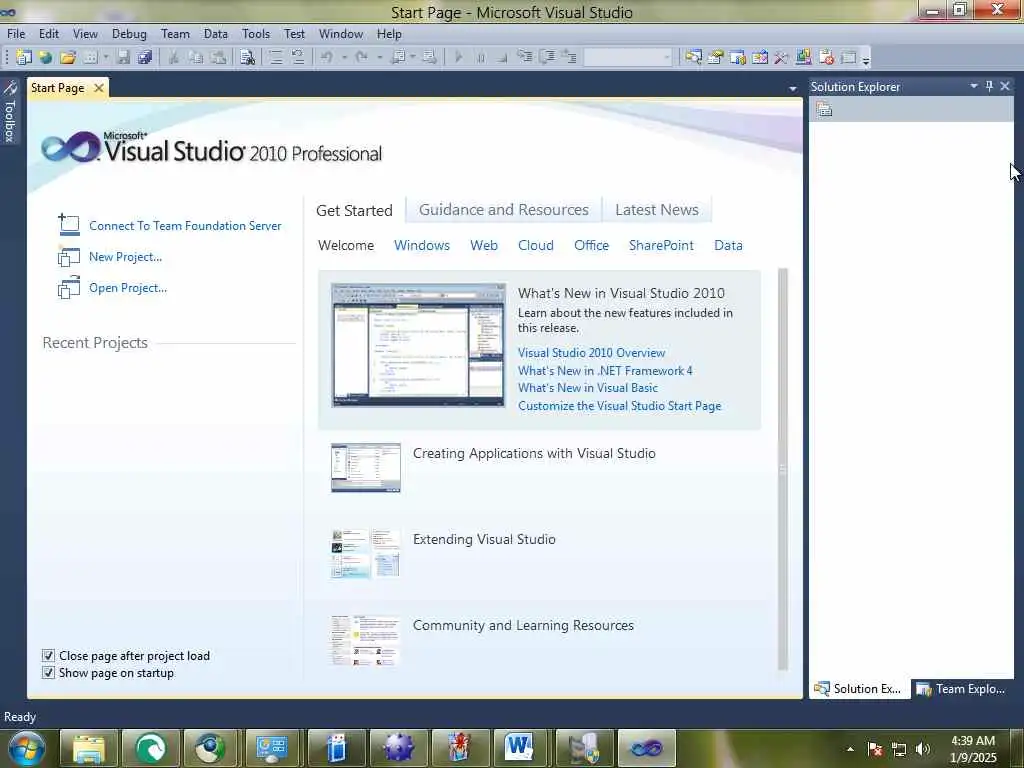Open the collapsed Toolbox side panel

coord(9,111)
